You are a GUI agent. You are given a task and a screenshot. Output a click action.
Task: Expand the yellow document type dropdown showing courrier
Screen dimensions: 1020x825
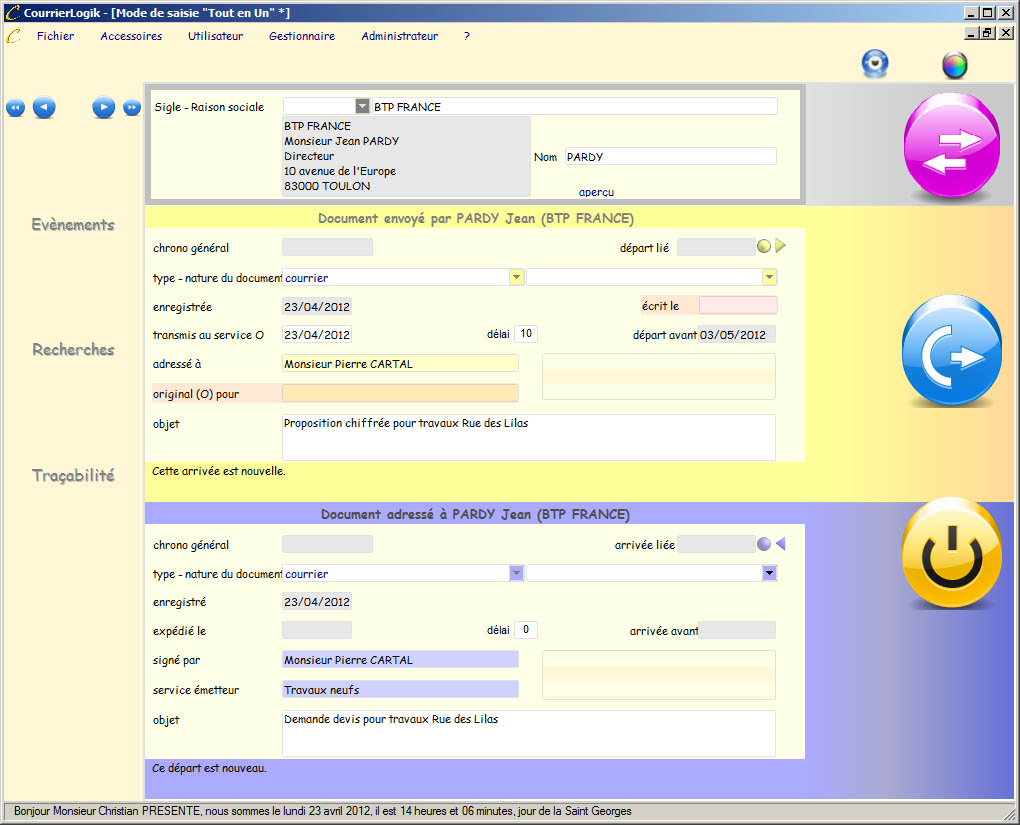click(516, 277)
